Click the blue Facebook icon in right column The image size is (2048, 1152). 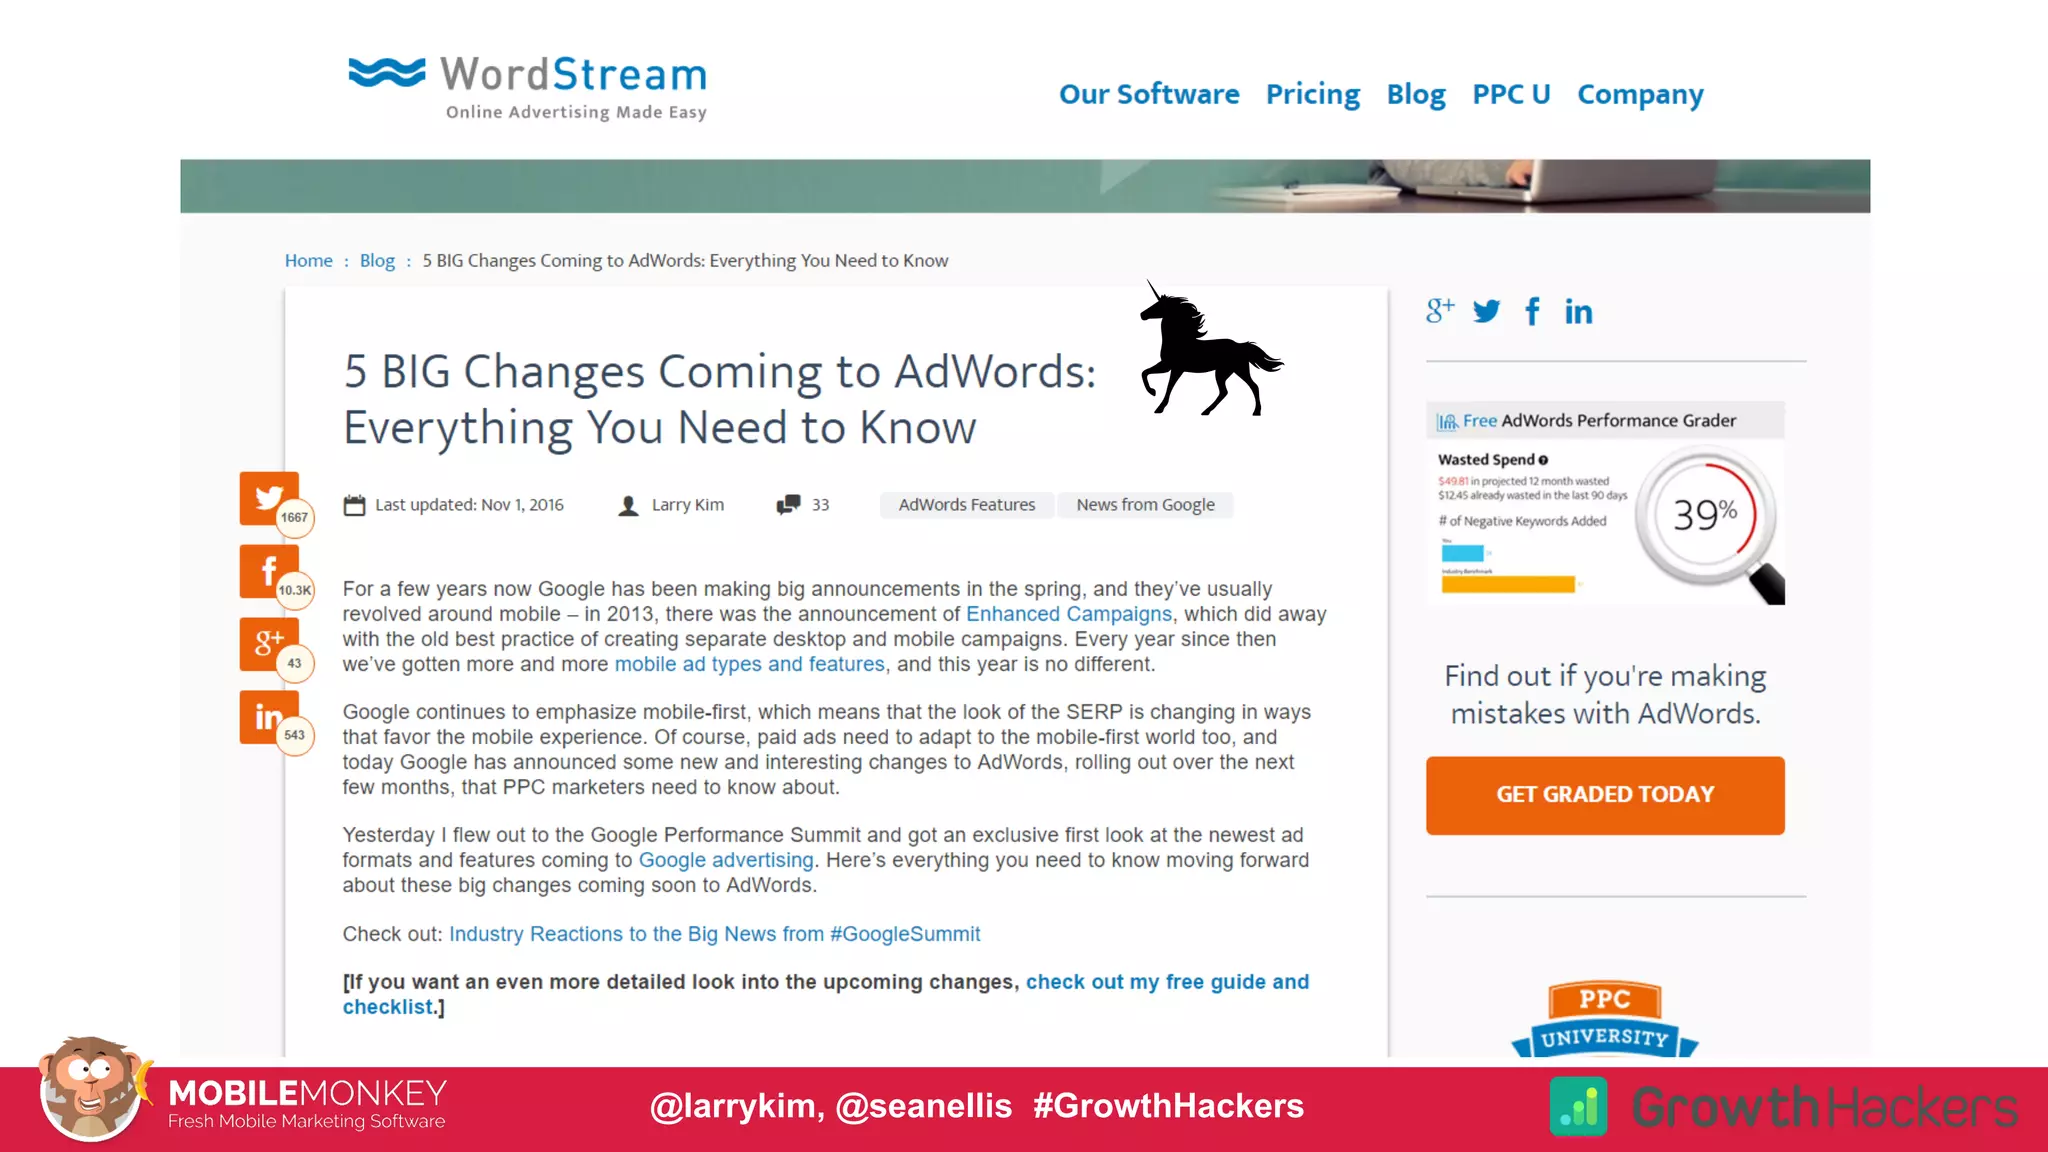[x=1532, y=311]
